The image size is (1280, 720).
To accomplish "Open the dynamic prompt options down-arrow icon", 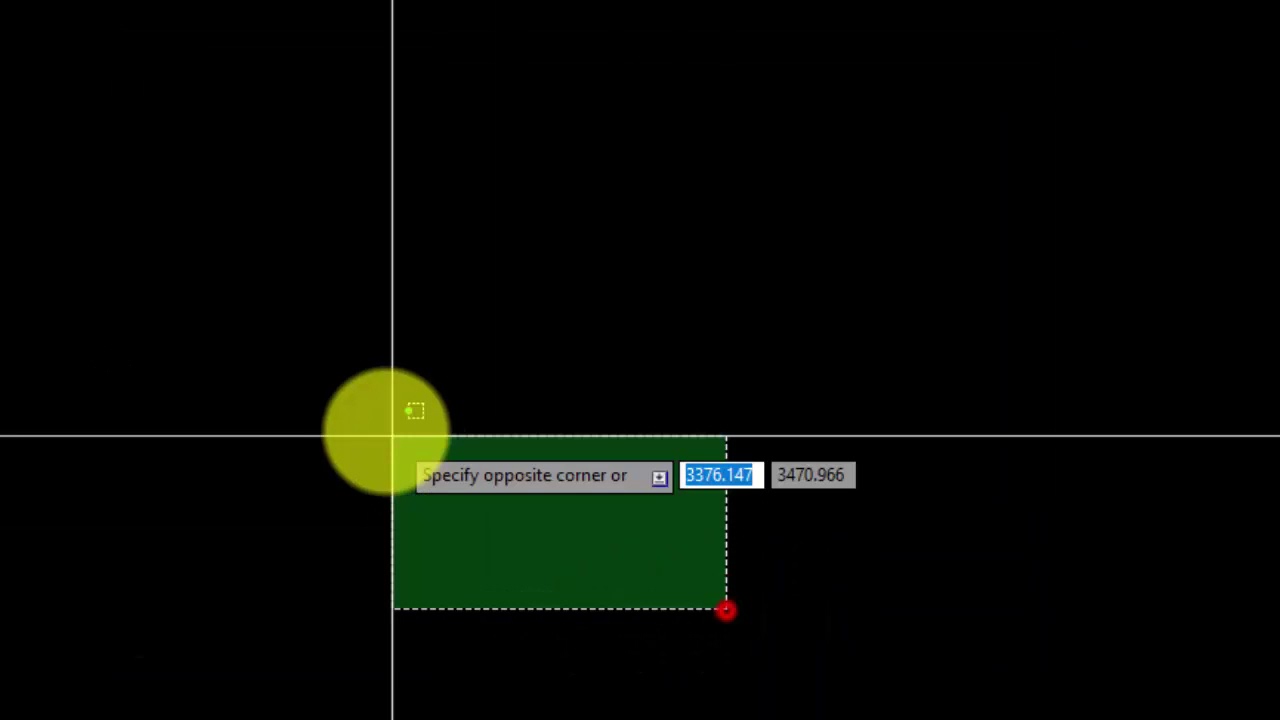I will [x=659, y=477].
